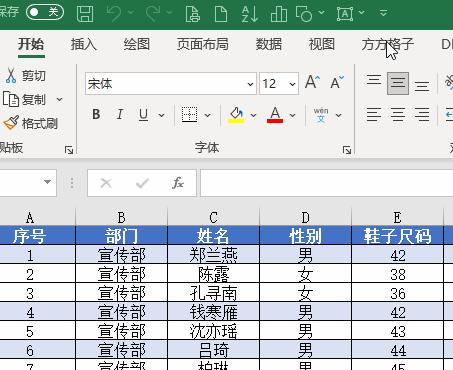
Task: Open the font size dropdown showing 12
Action: coord(279,84)
